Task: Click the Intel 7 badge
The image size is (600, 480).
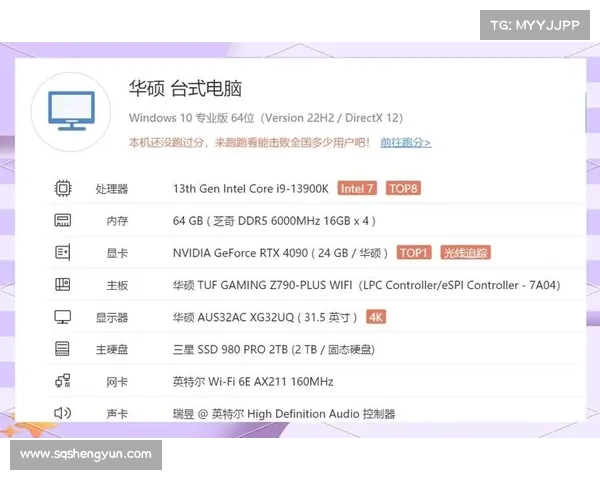Action: point(357,188)
